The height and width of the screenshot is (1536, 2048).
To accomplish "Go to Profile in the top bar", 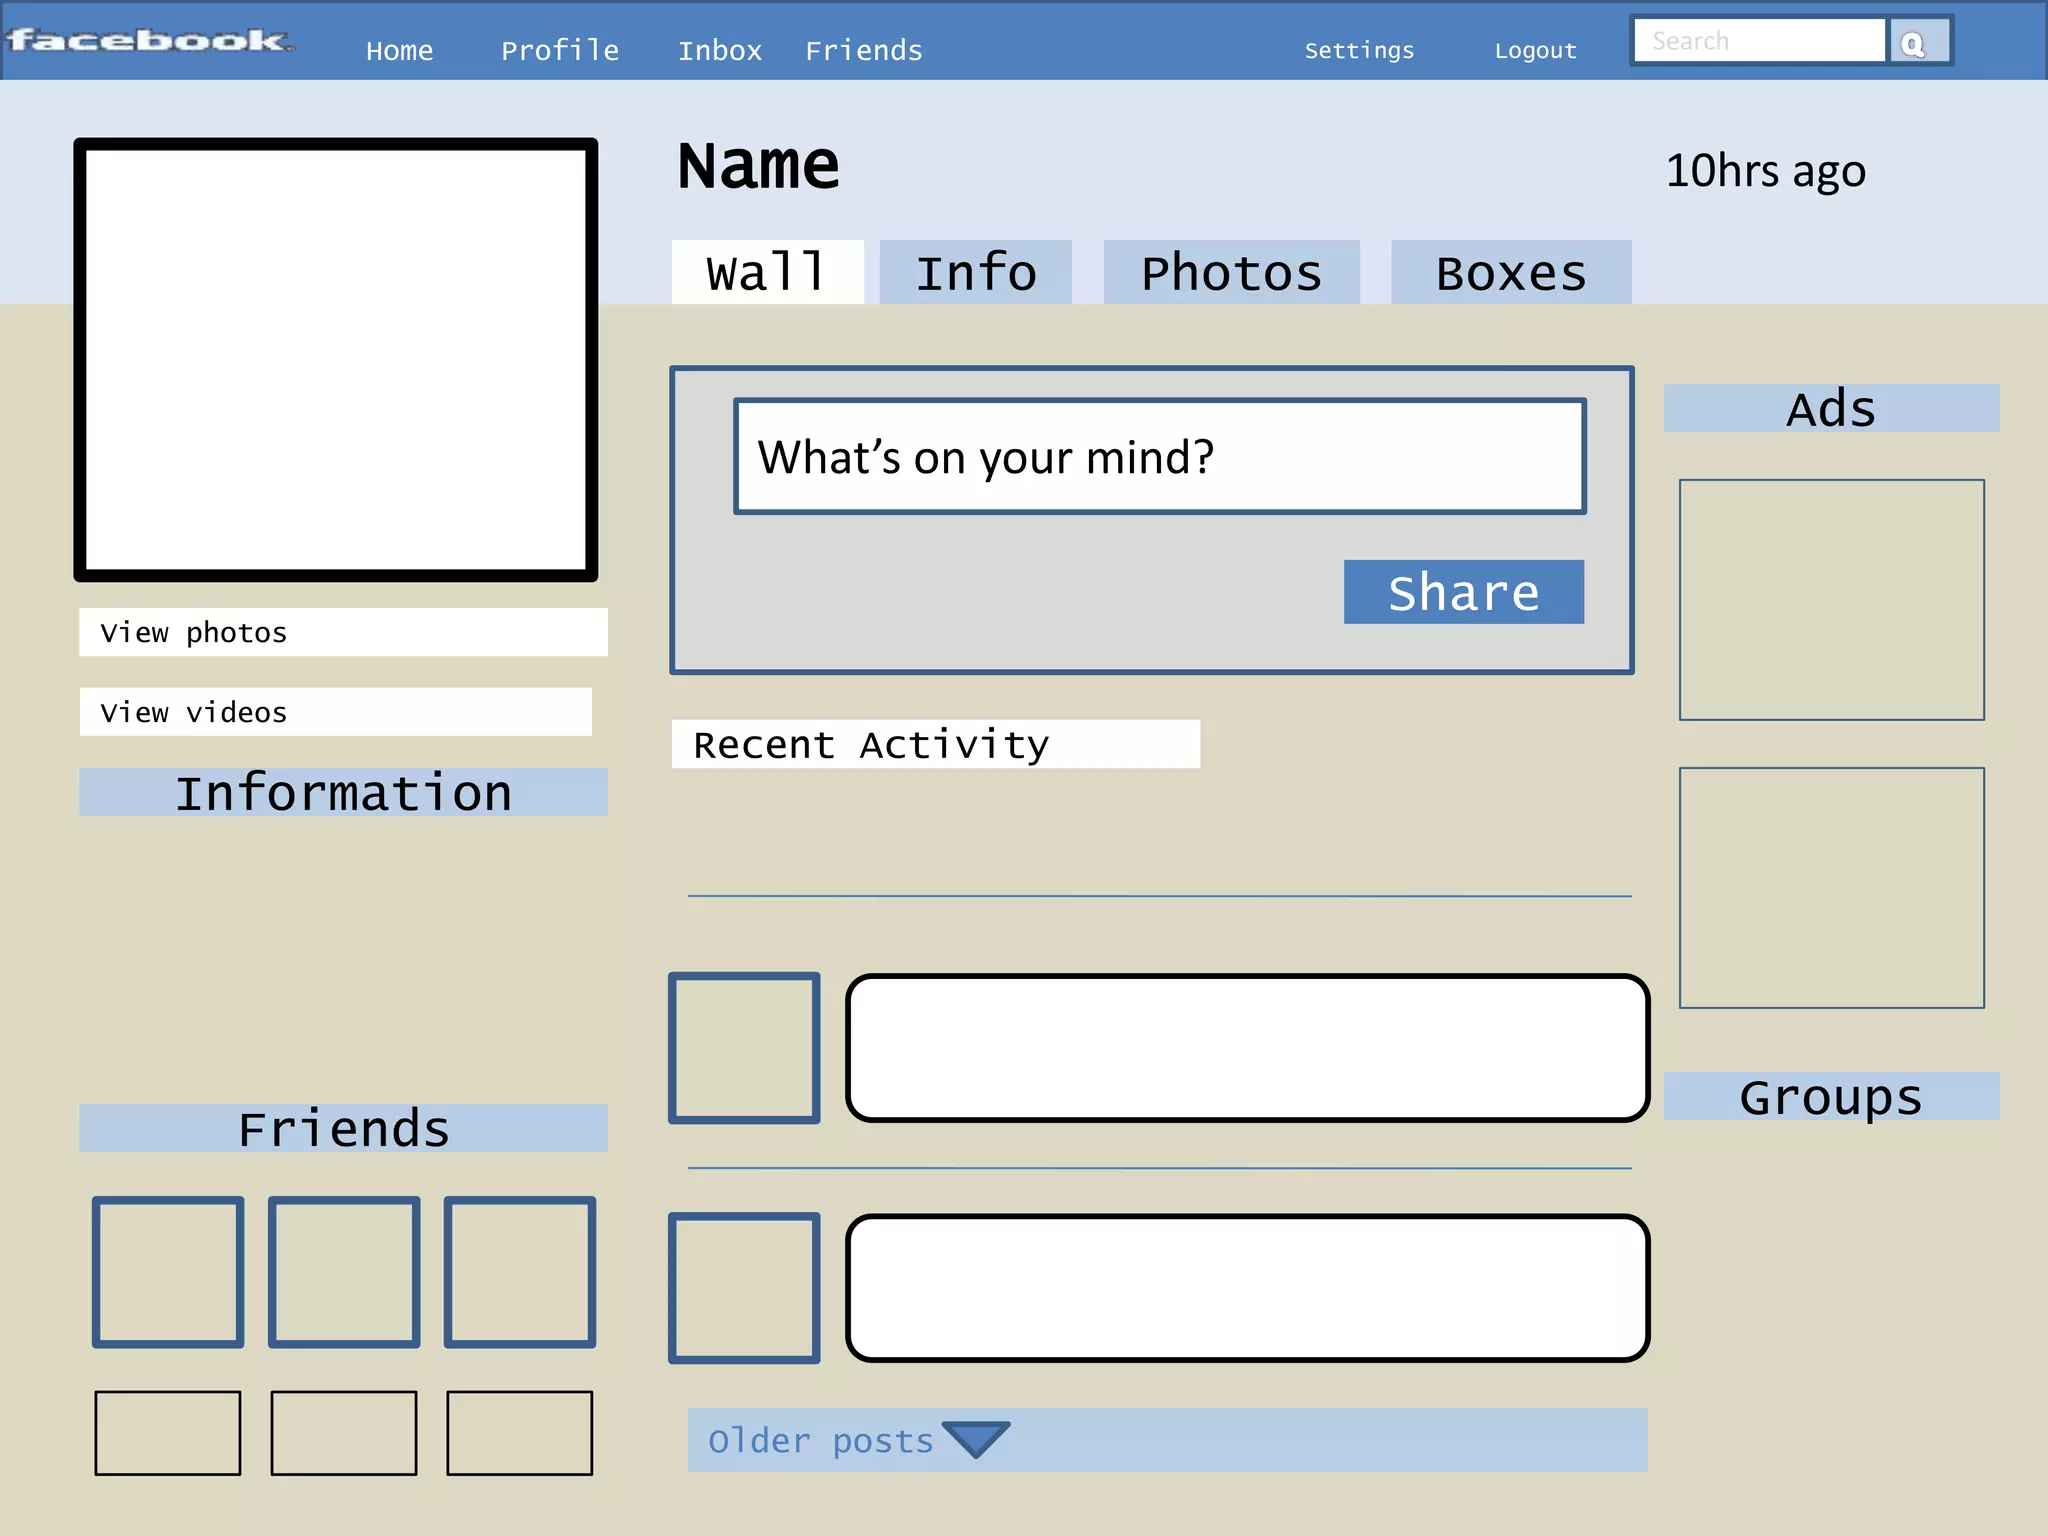I will (x=560, y=50).
